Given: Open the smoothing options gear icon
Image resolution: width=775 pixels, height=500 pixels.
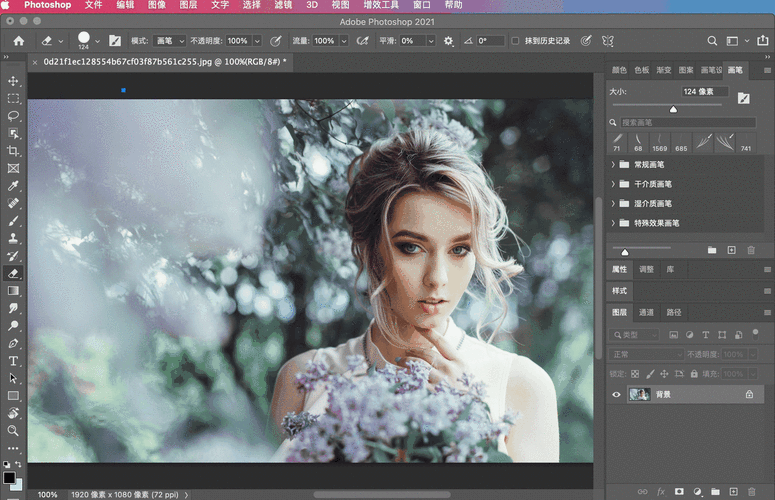Looking at the screenshot, I should tap(448, 41).
